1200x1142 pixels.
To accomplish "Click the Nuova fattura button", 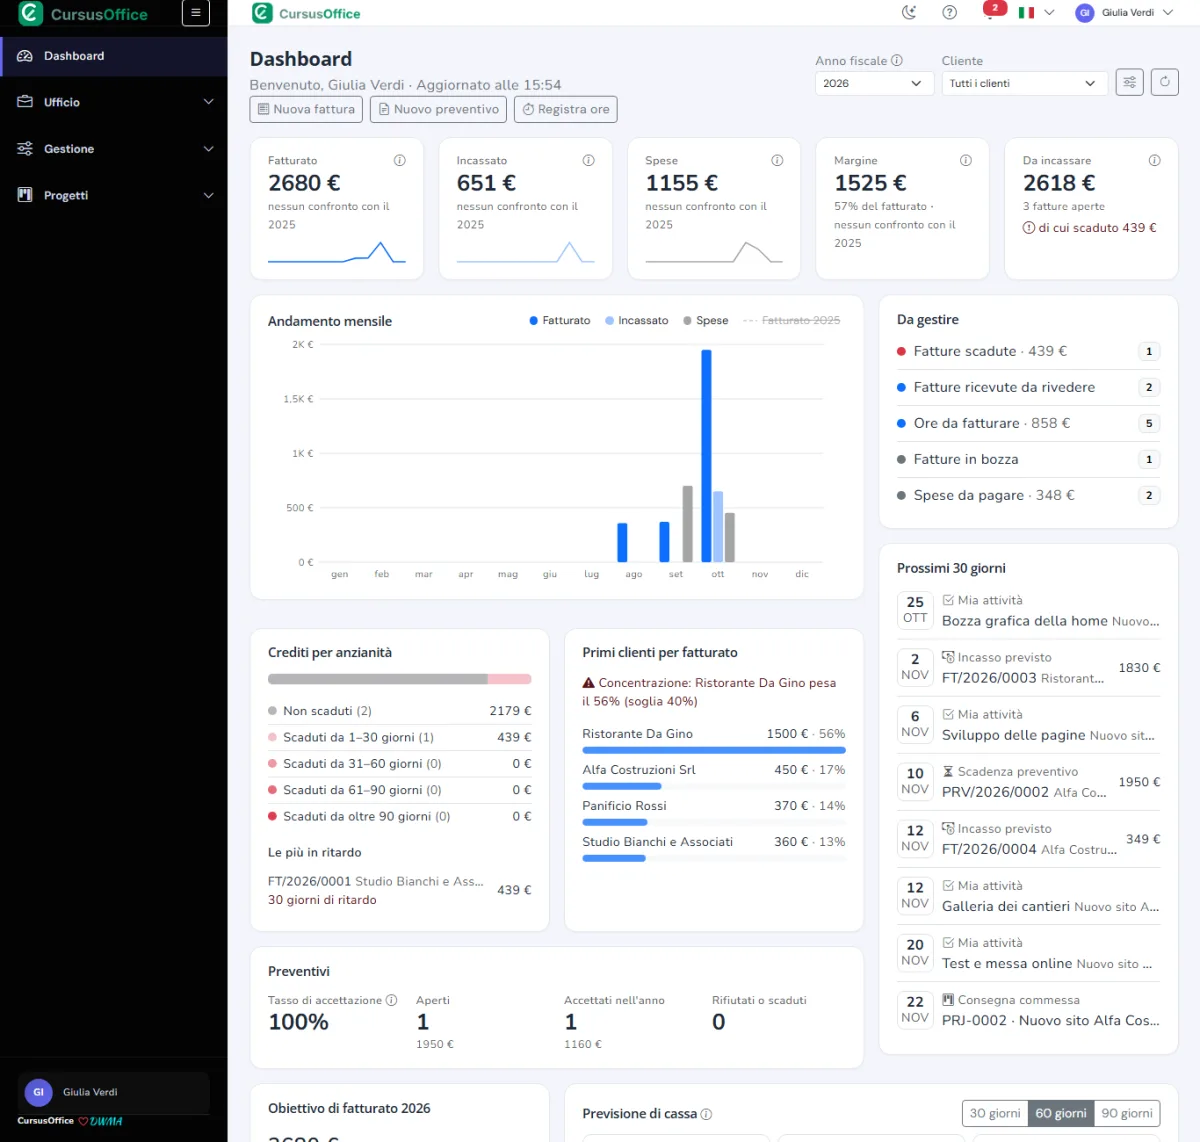I will 306,109.
